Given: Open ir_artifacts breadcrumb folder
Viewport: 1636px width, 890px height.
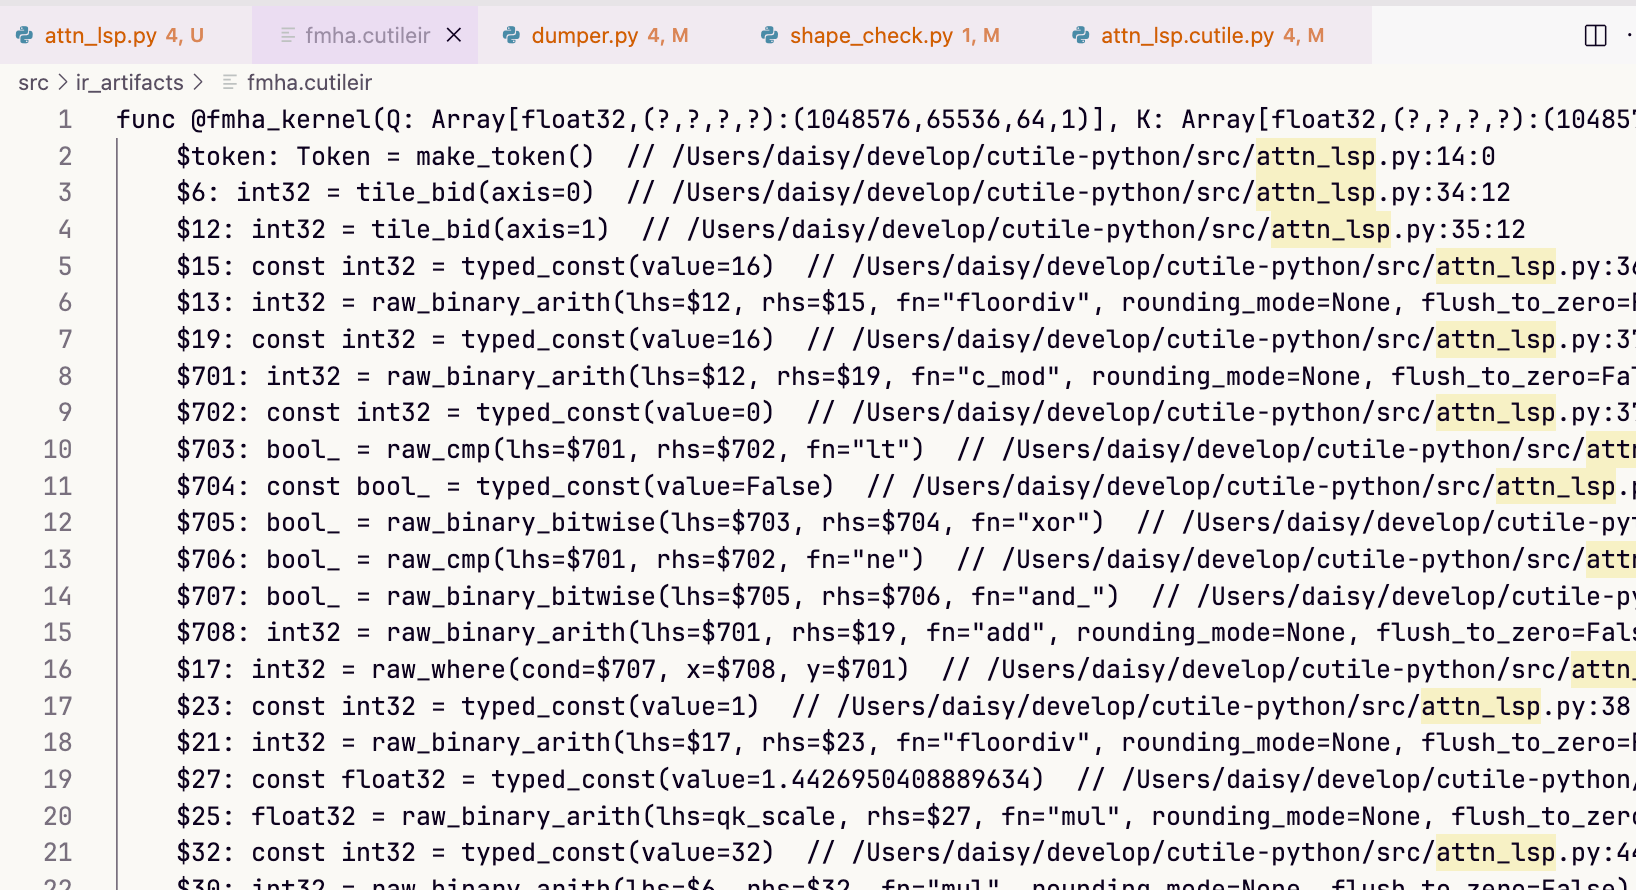Looking at the screenshot, I should tap(129, 82).
